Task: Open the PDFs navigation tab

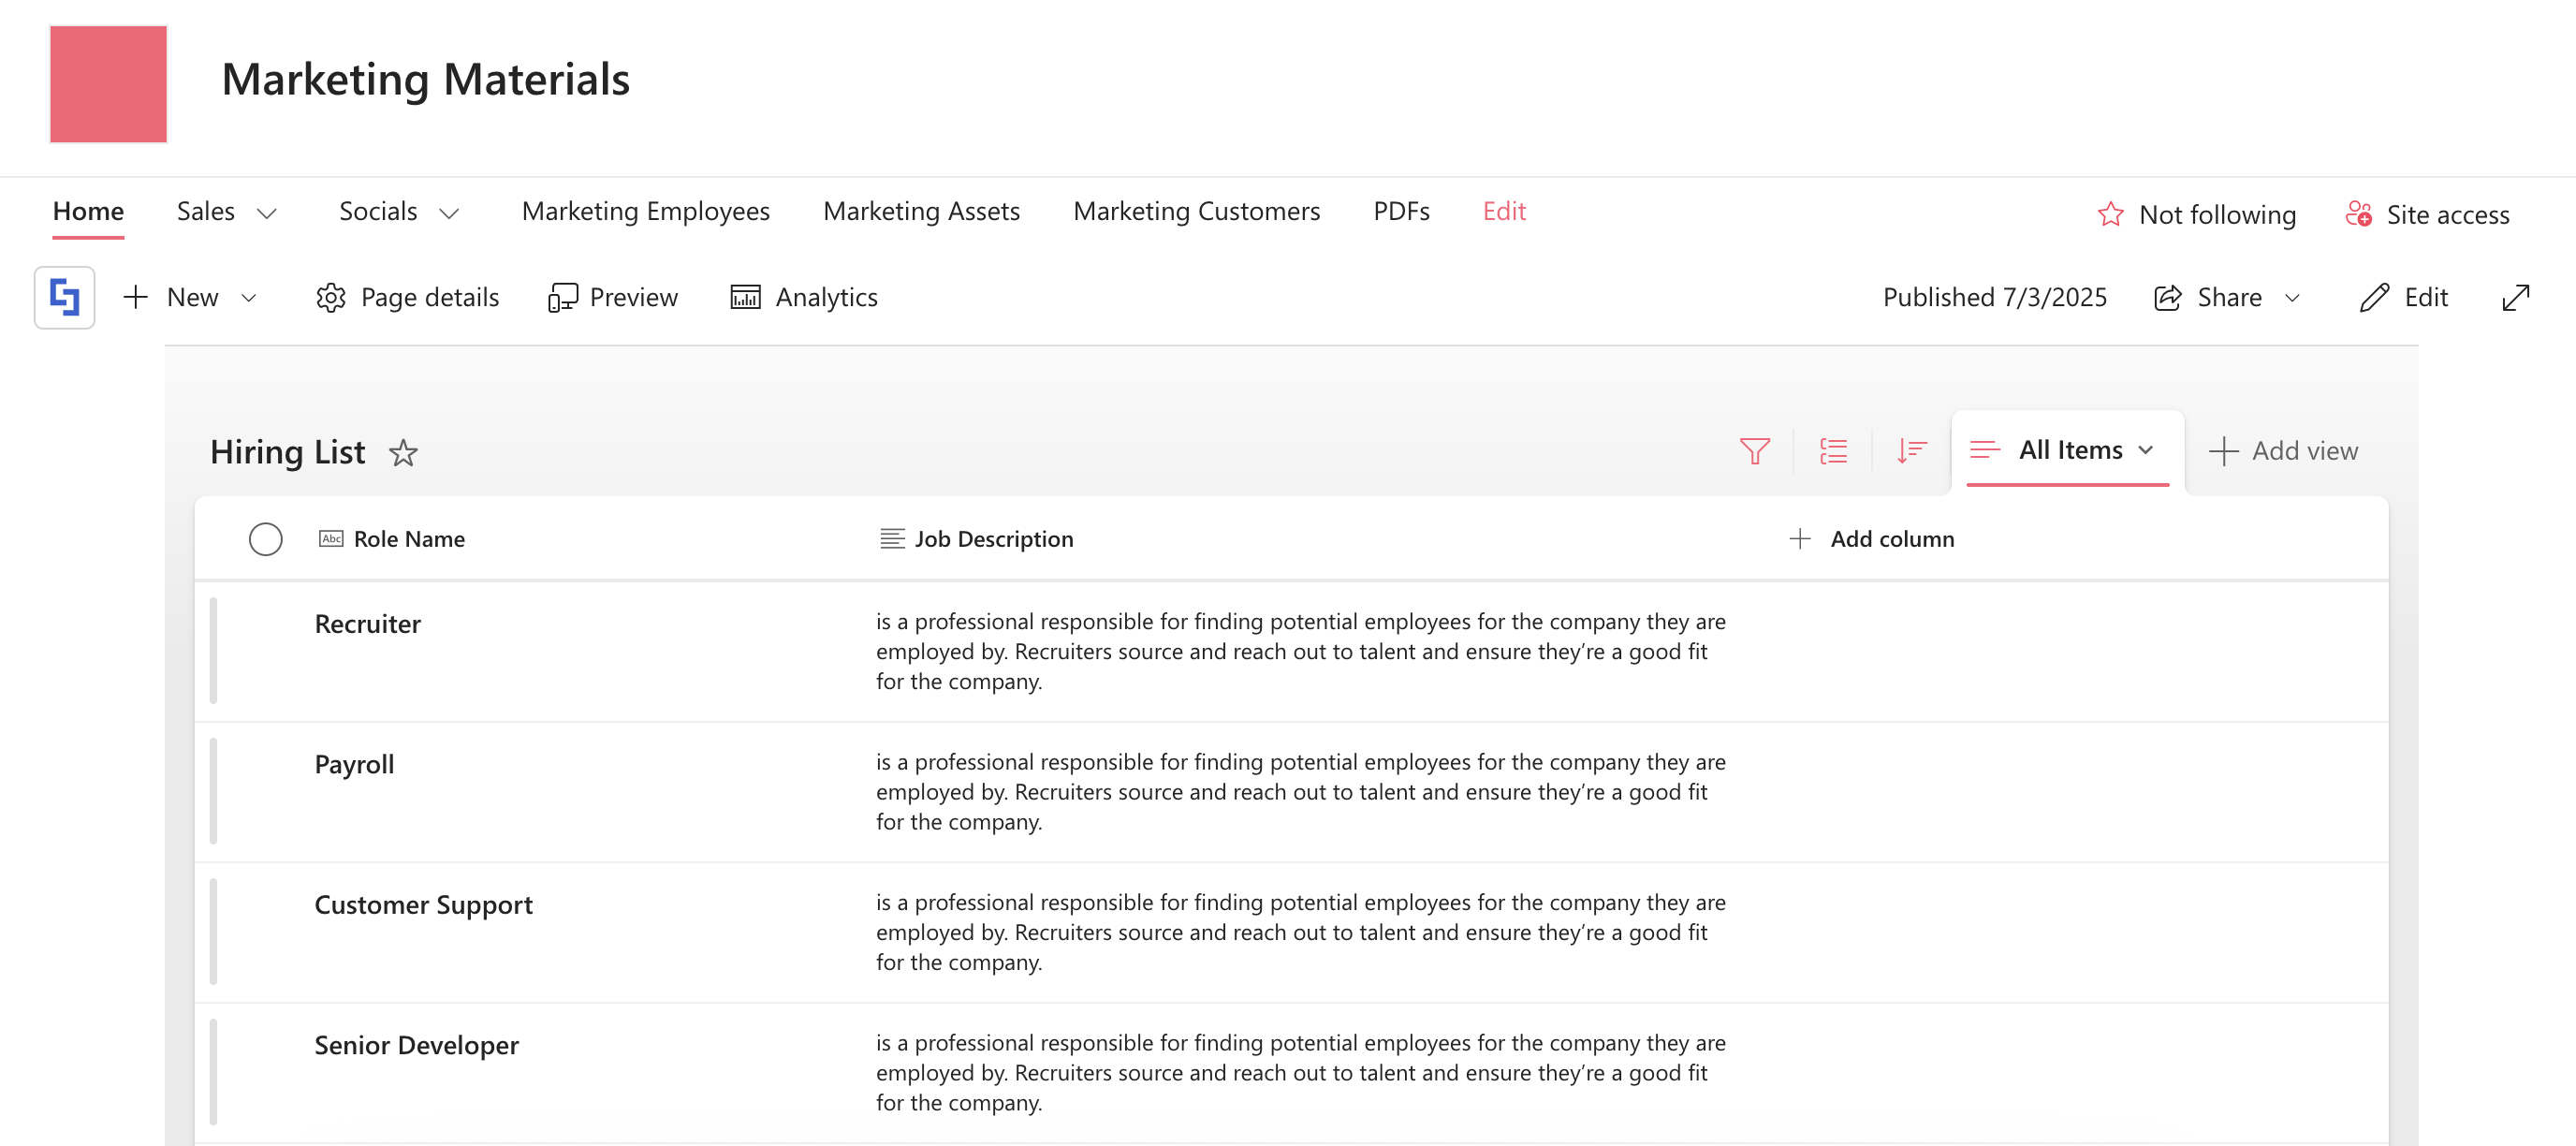Action: click(1400, 211)
